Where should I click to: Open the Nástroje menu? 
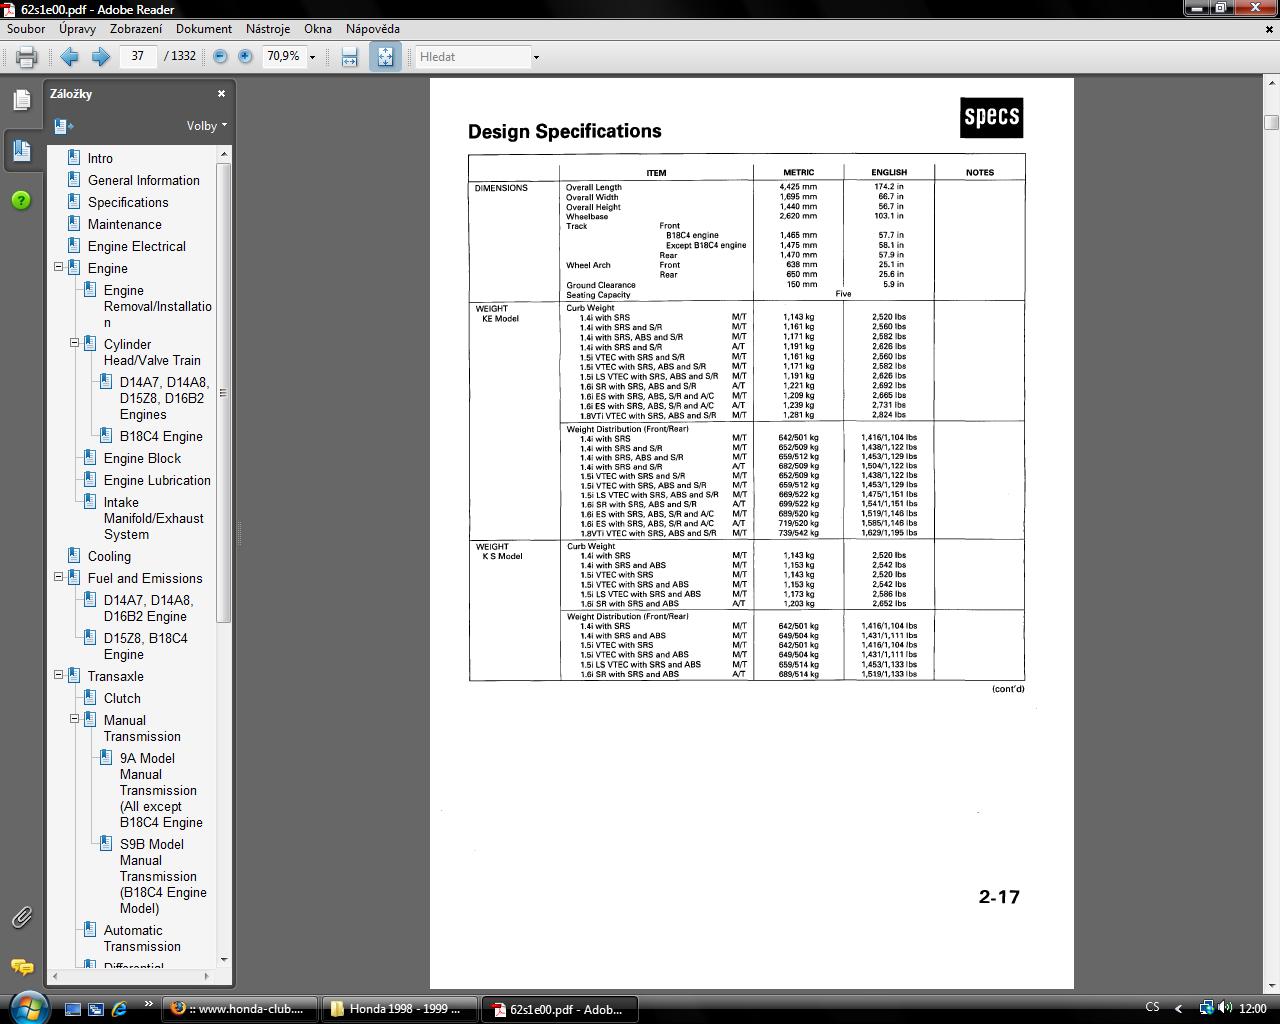point(267,29)
